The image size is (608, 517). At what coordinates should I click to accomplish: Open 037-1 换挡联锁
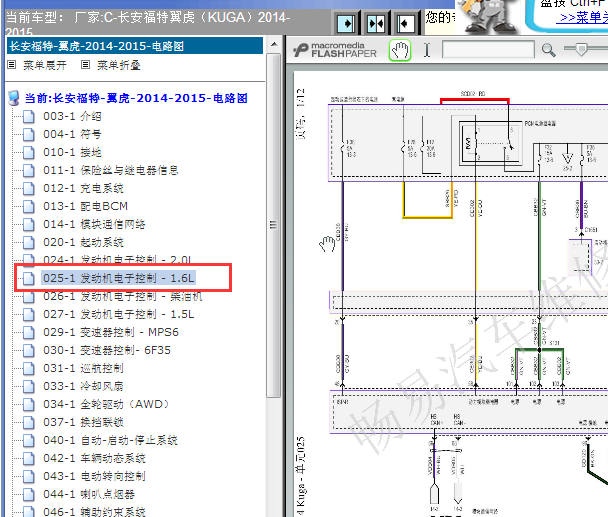click(83, 422)
